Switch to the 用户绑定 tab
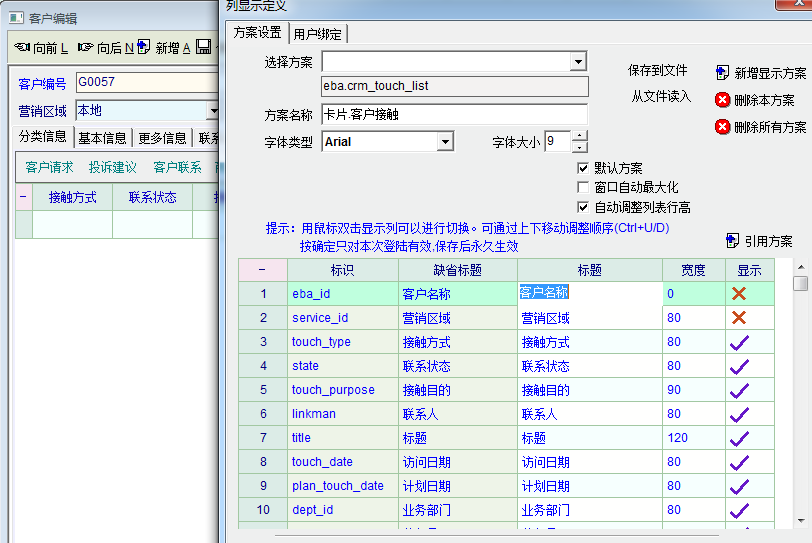 click(317, 34)
